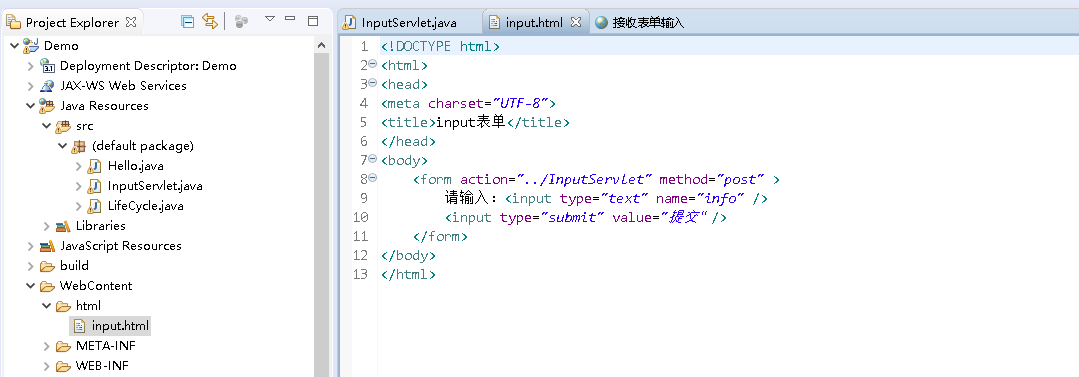Click the default package icon
Image resolution: width=1079 pixels, height=377 pixels.
tap(78, 146)
